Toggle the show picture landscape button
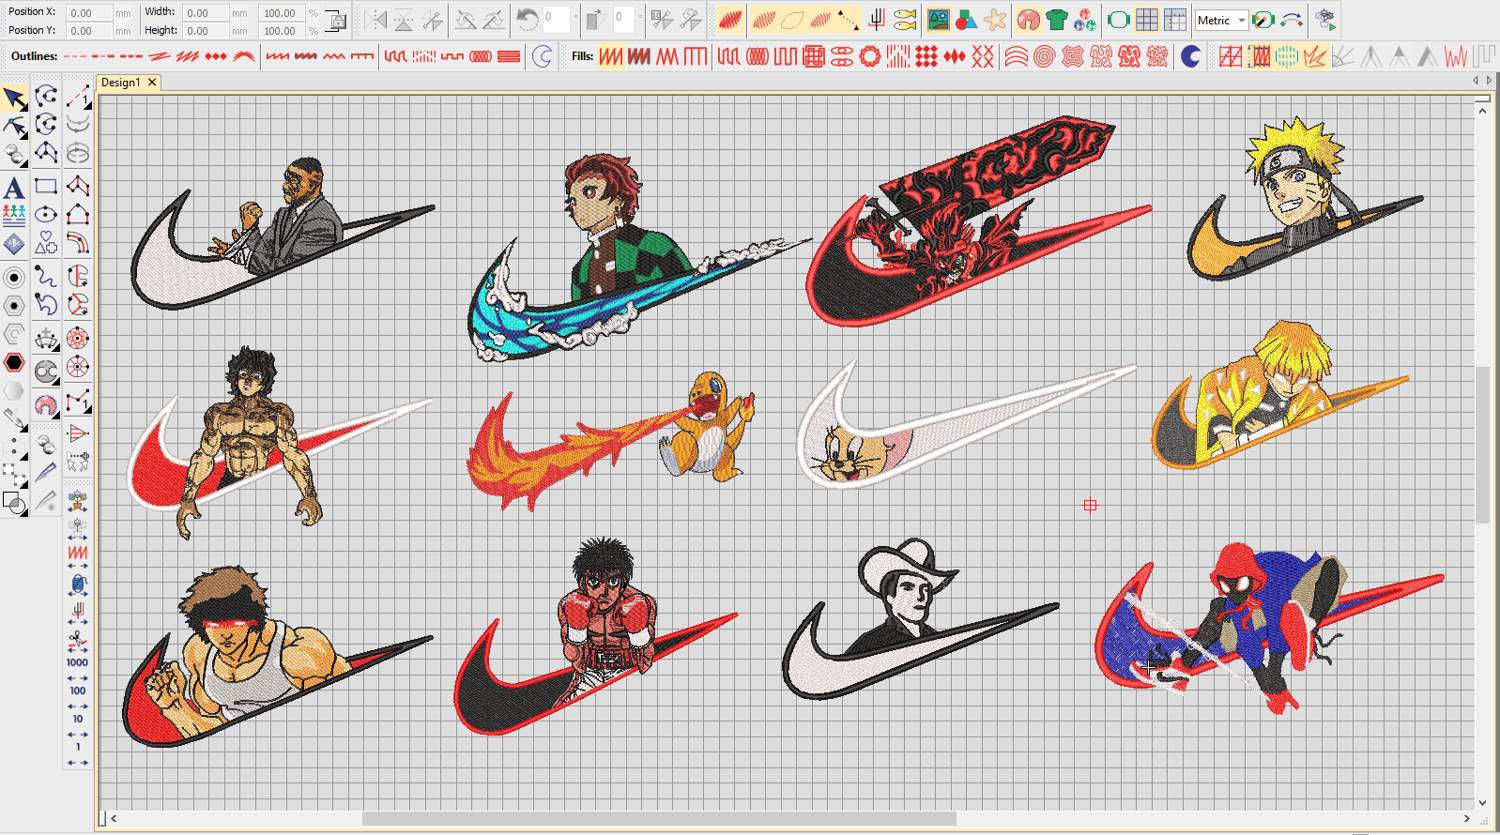This screenshot has height=835, width=1500. pyautogui.click(x=938, y=20)
